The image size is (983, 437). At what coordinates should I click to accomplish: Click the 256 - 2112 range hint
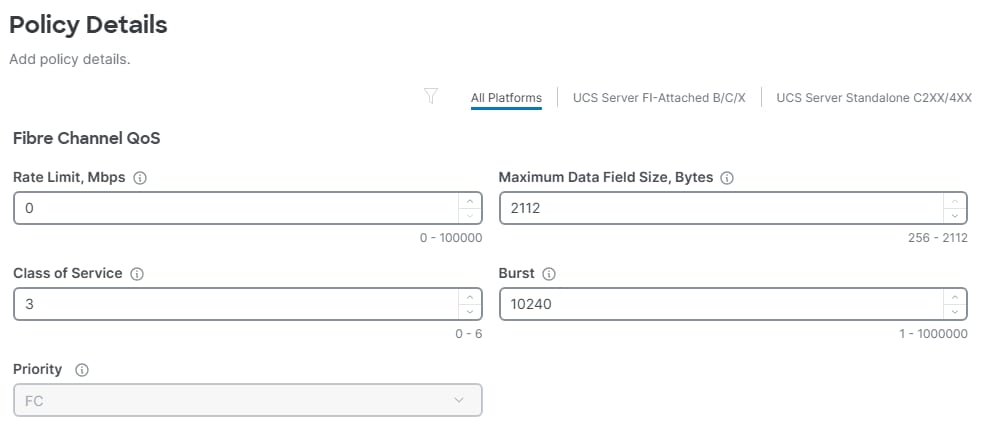937,238
